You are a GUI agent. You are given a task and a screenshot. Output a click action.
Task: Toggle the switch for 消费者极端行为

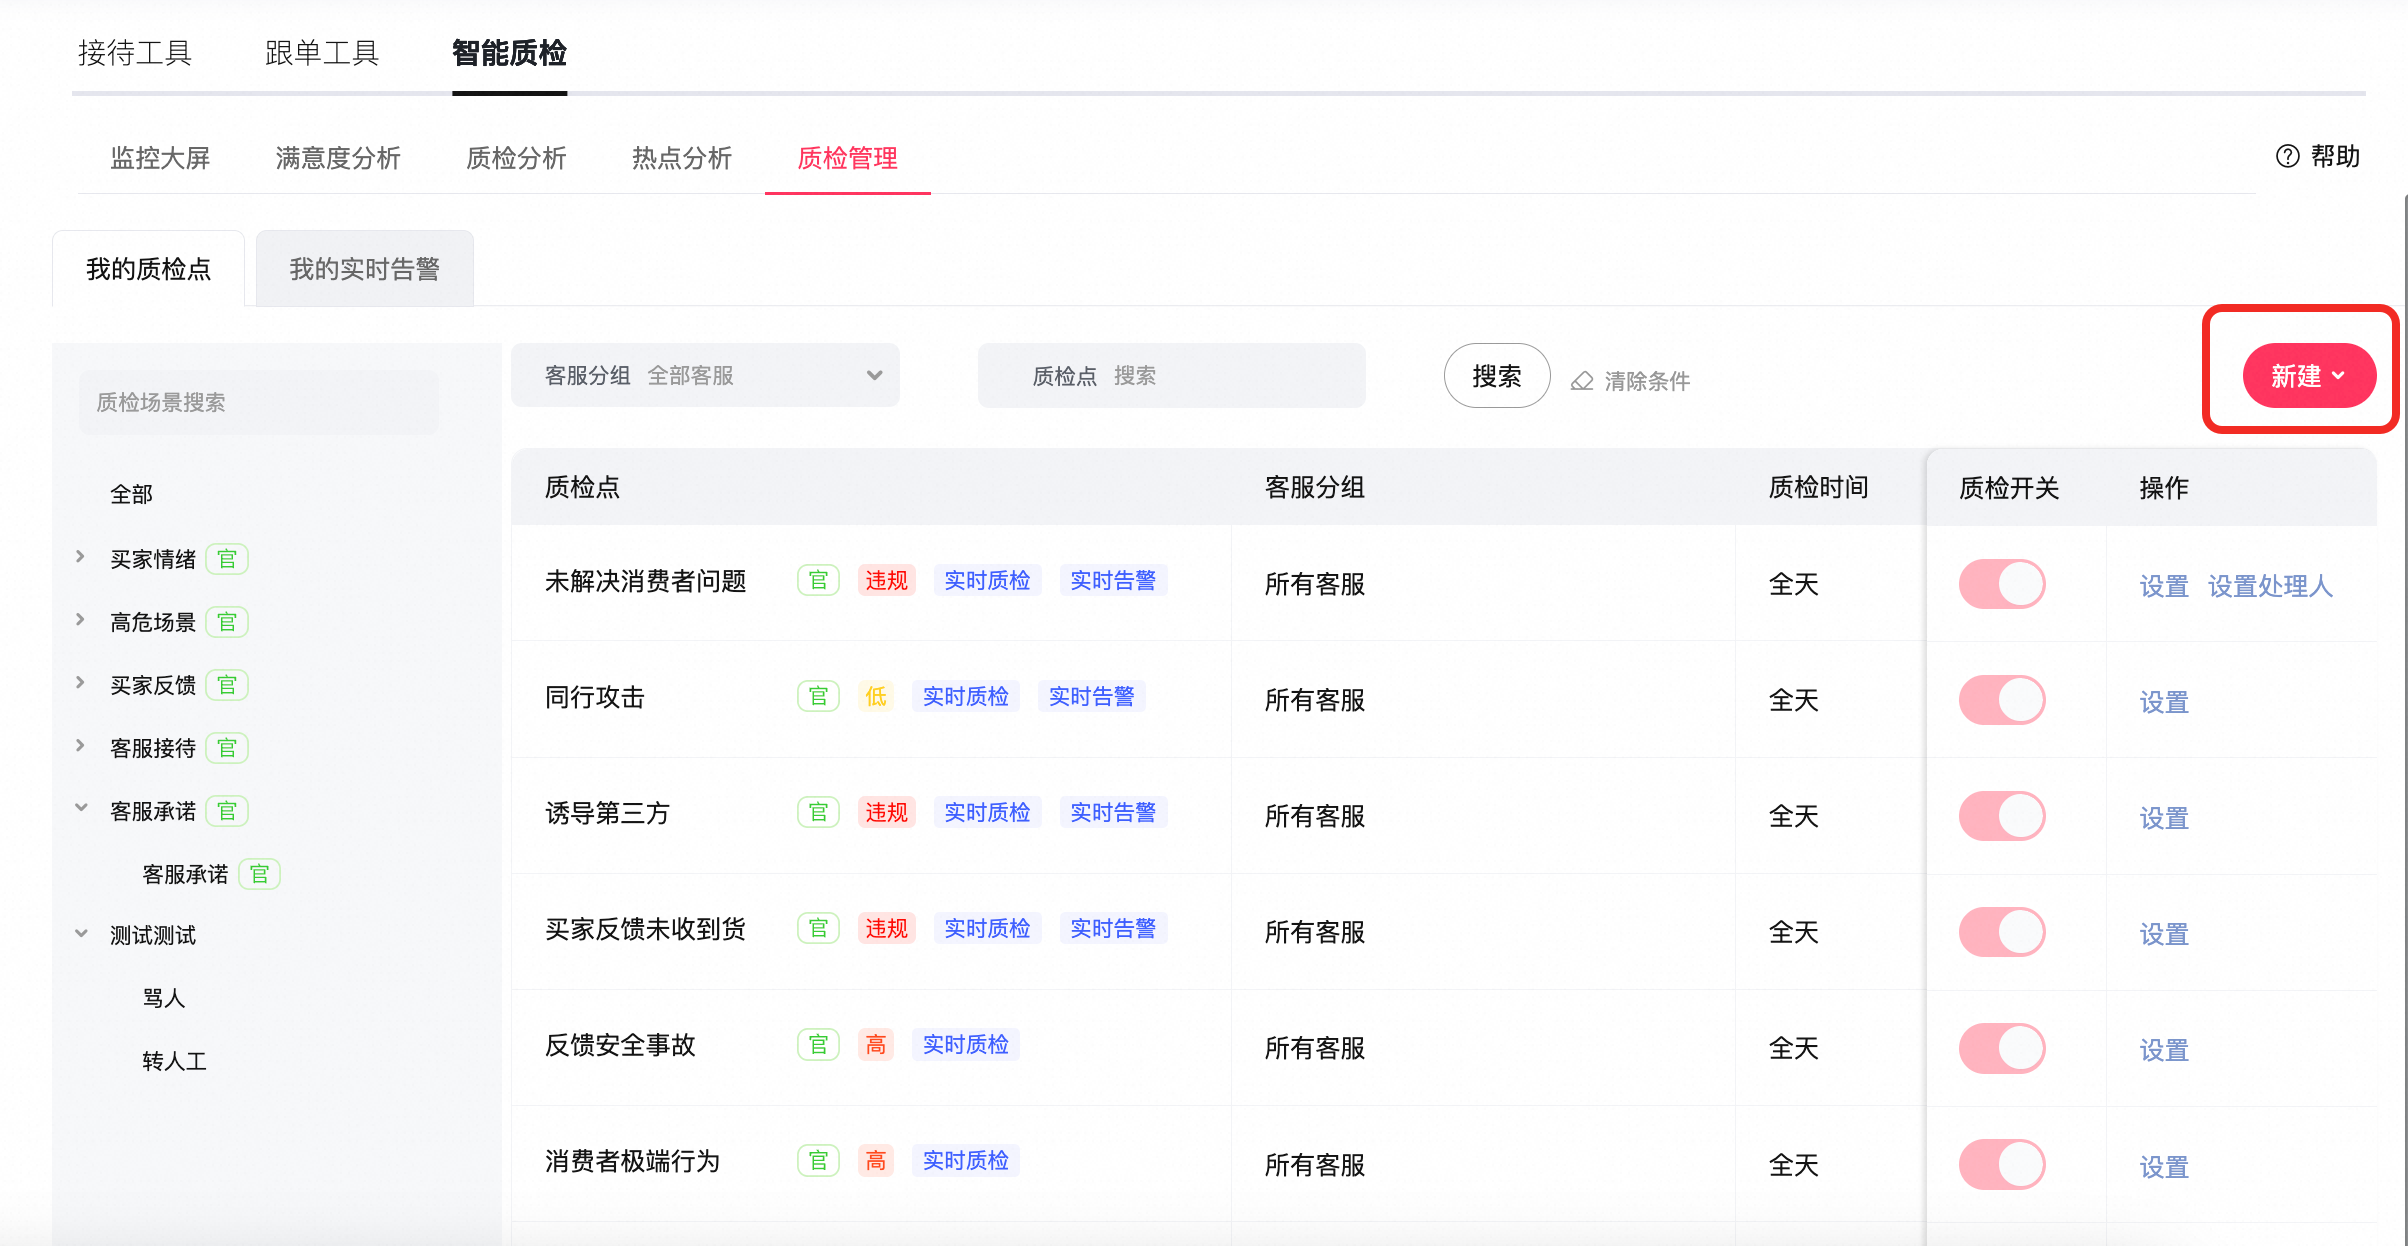click(x=2002, y=1164)
